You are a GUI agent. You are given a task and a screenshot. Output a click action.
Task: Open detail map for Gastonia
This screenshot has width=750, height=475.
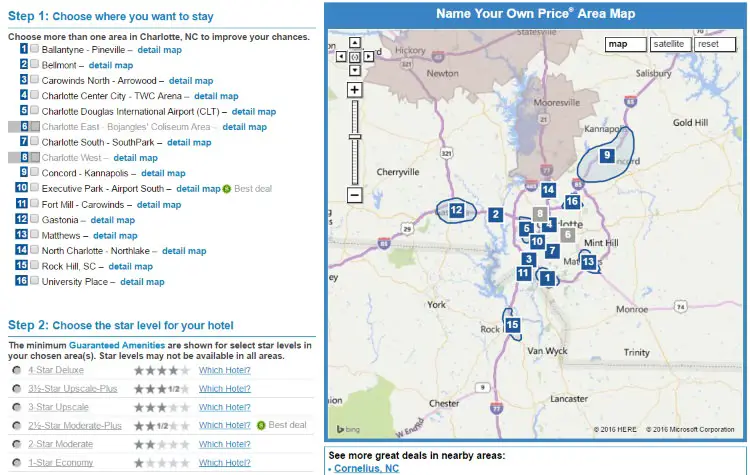[113, 220]
